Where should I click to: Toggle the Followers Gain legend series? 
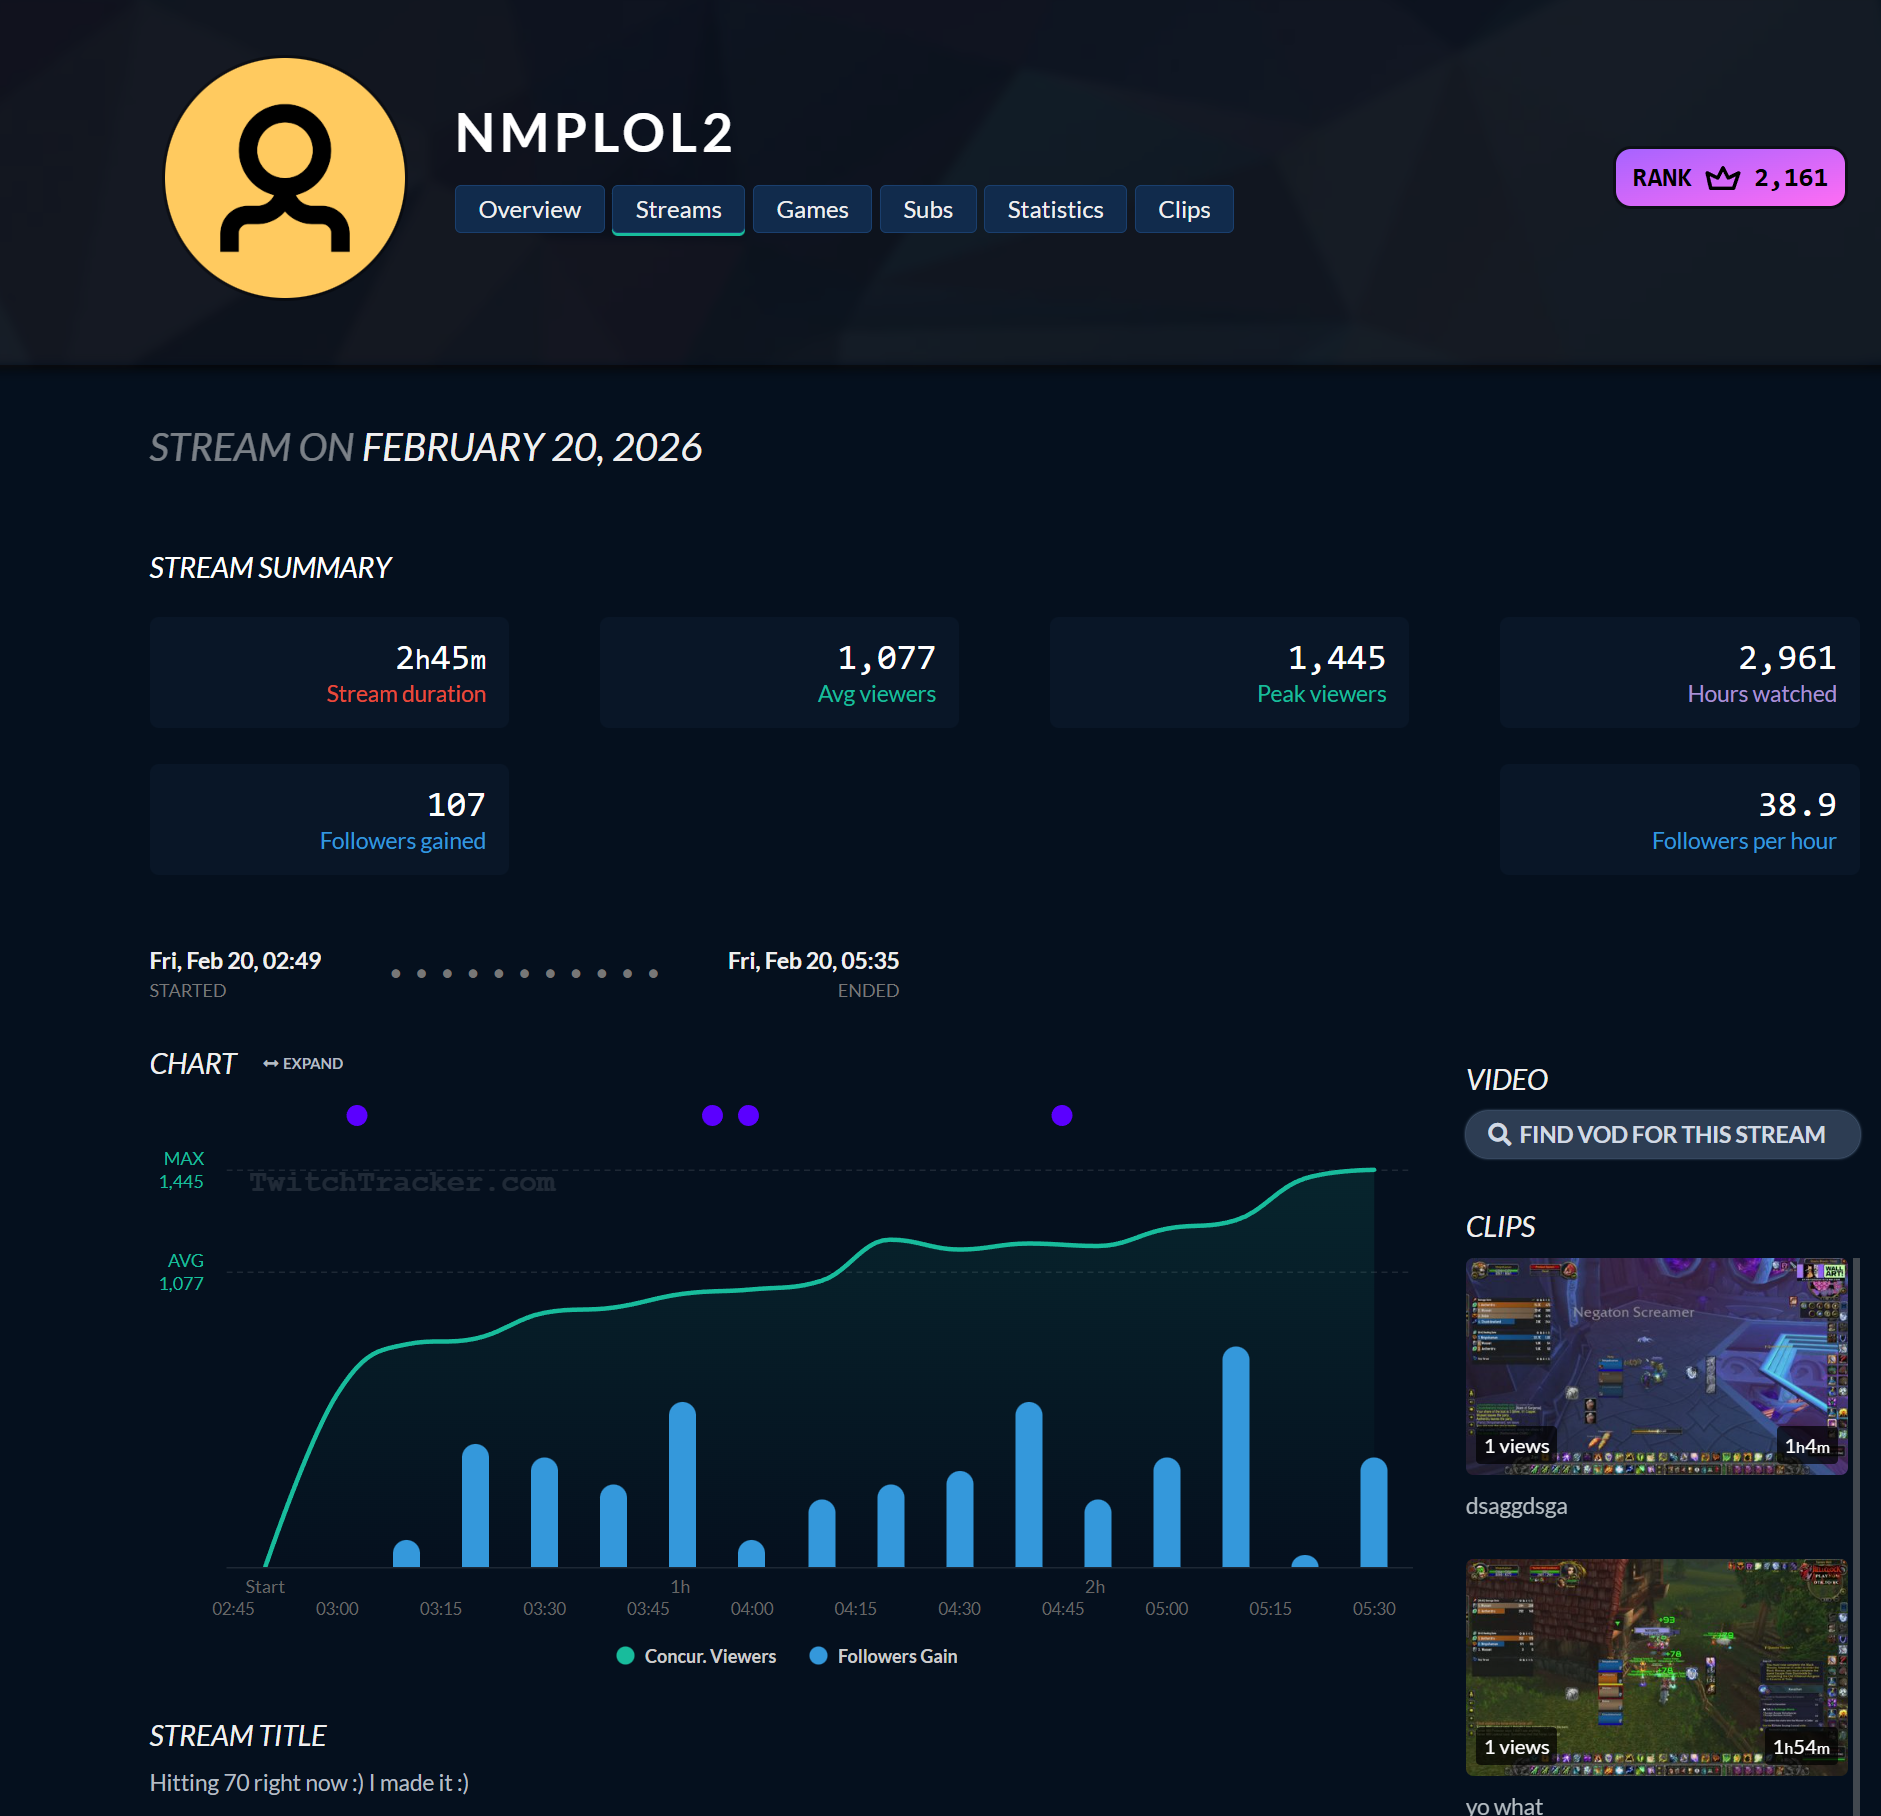(884, 1656)
